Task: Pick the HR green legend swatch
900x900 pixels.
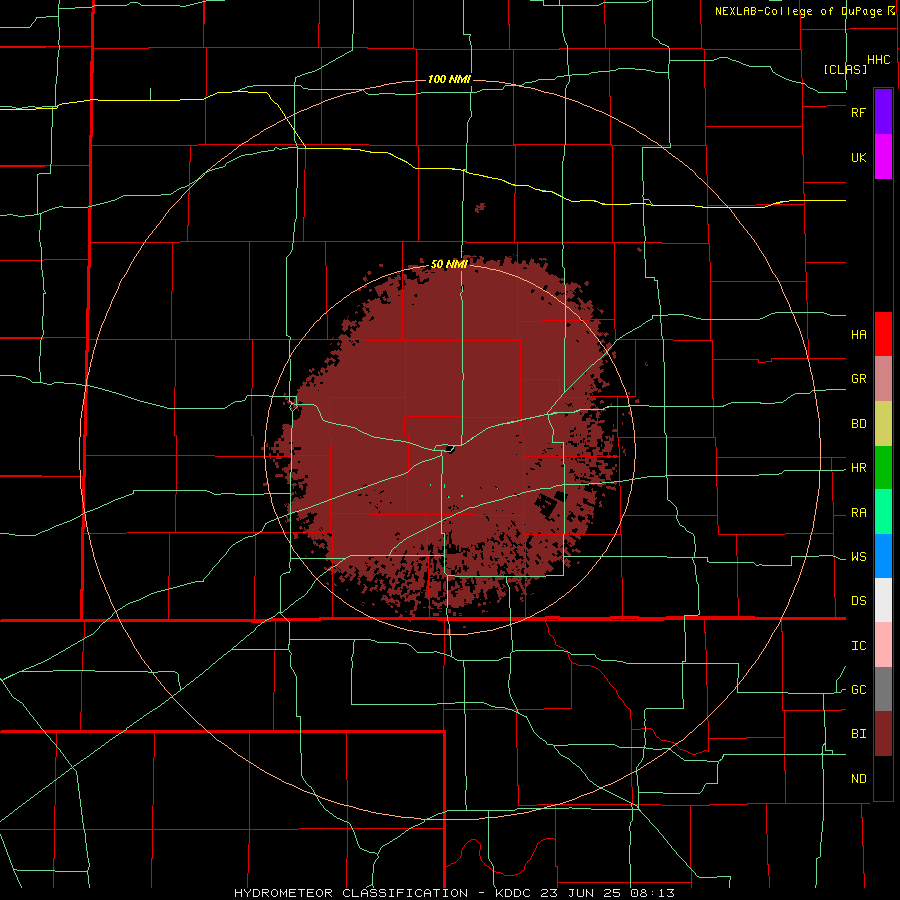Action: pyautogui.click(x=883, y=468)
